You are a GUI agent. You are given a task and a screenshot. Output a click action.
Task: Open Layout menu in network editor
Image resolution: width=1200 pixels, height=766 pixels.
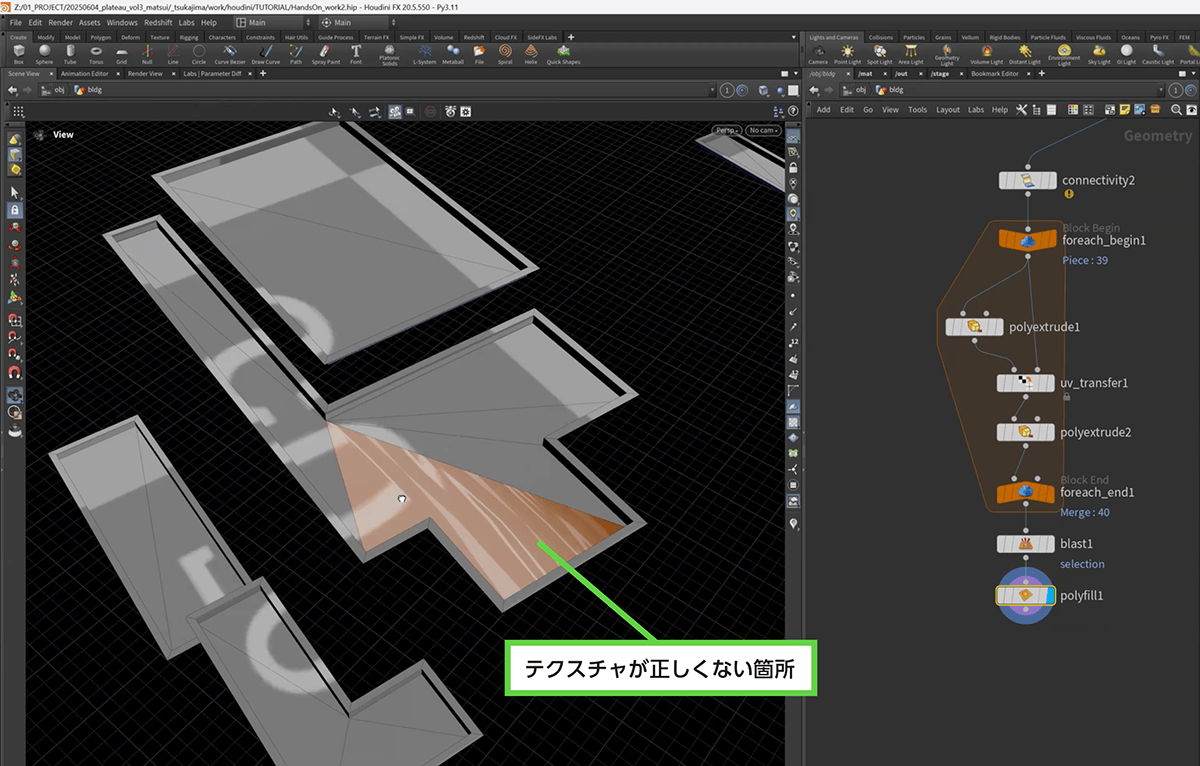click(x=947, y=110)
